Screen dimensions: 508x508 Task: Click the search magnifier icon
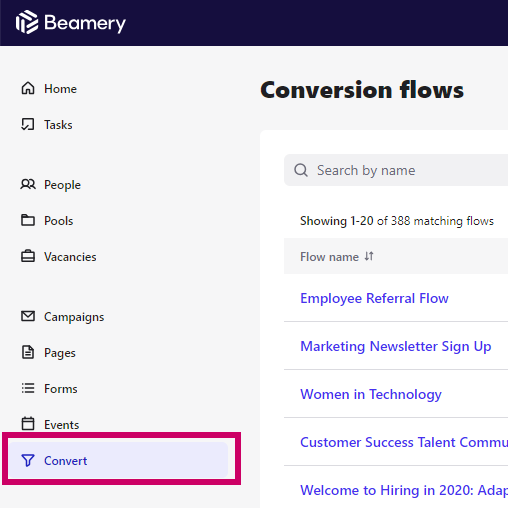pyautogui.click(x=301, y=170)
